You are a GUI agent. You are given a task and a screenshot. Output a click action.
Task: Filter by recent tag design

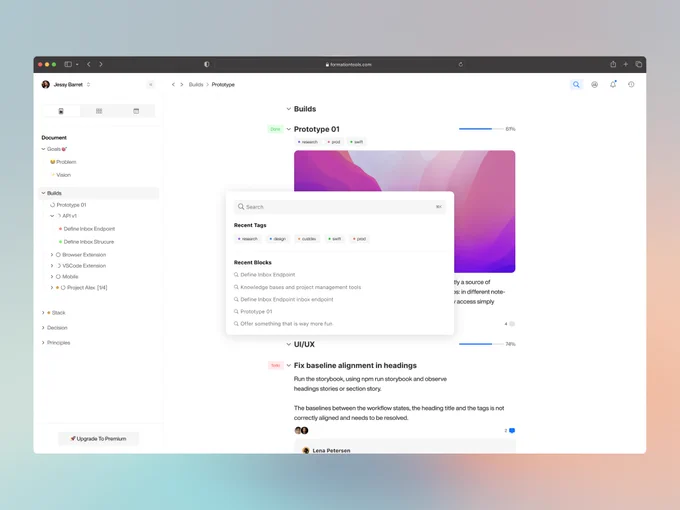click(x=278, y=239)
